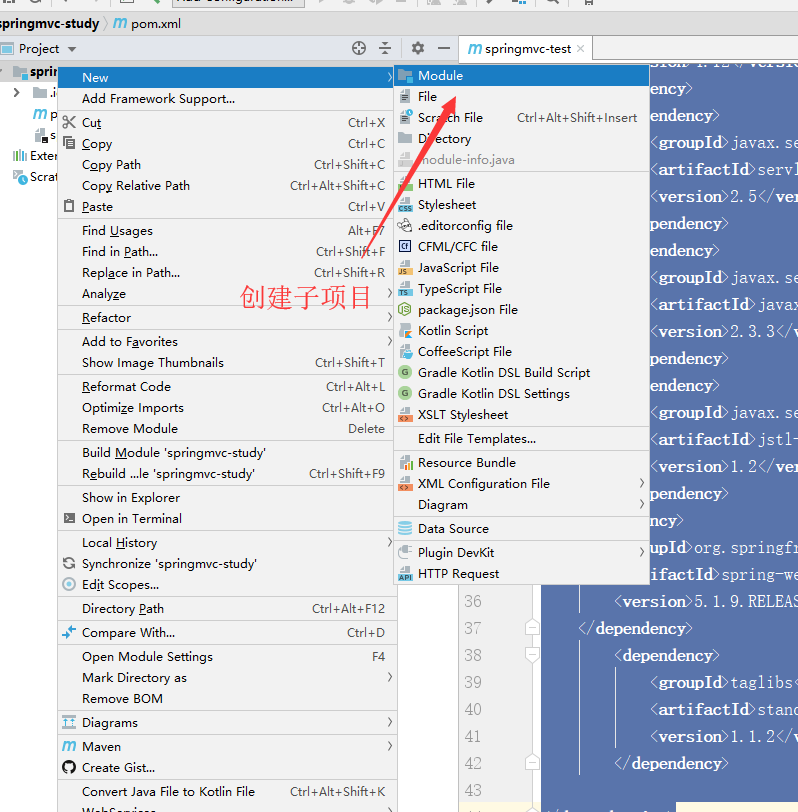The width and height of the screenshot is (798, 812).
Task: Click the locate/scroll-from-source crosshair icon
Action: [359, 49]
